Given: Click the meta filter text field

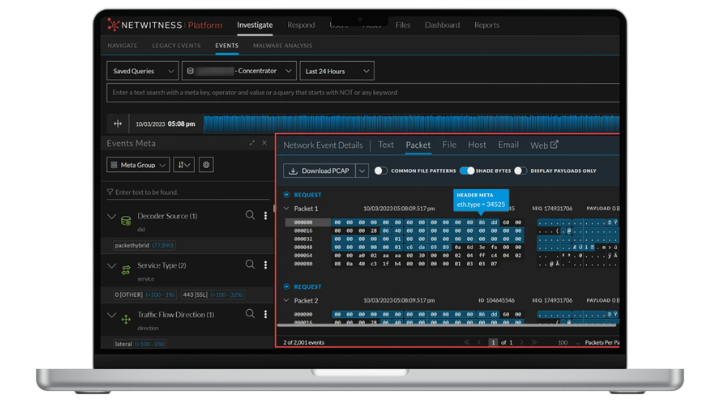Looking at the screenshot, I should point(188,192).
